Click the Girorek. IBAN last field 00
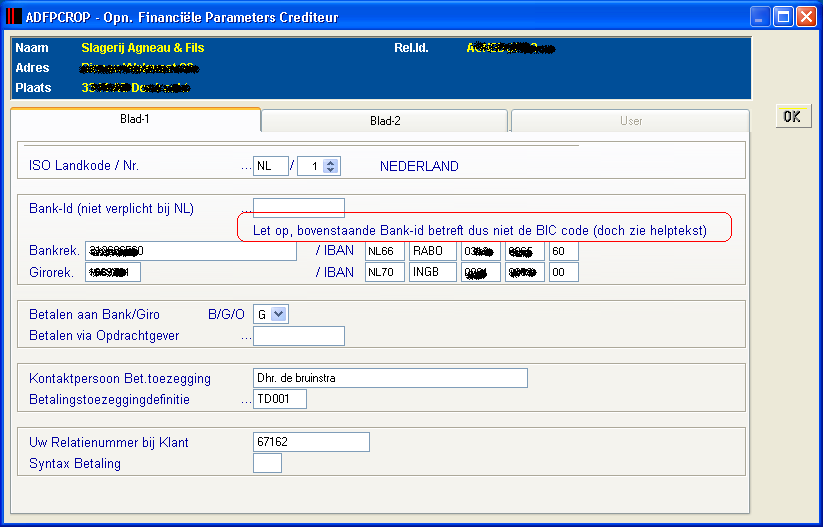The image size is (823, 527). (x=564, y=272)
